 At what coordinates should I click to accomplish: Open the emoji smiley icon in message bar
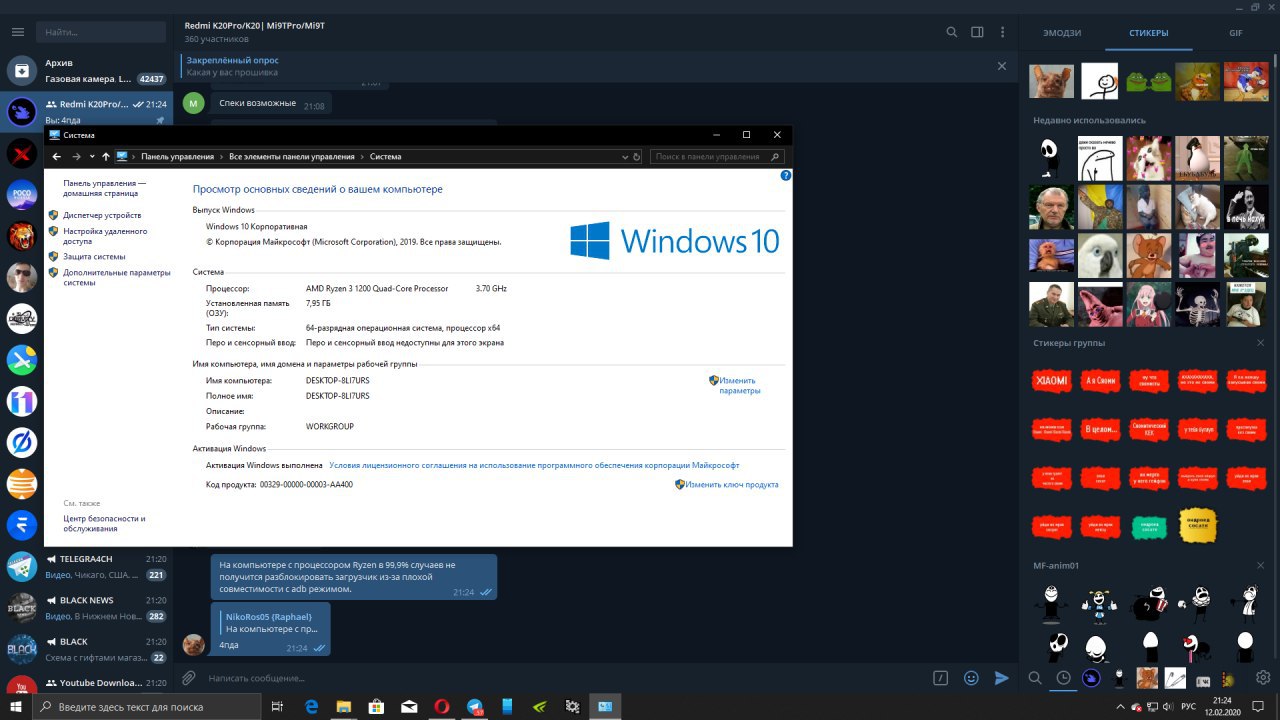971,678
